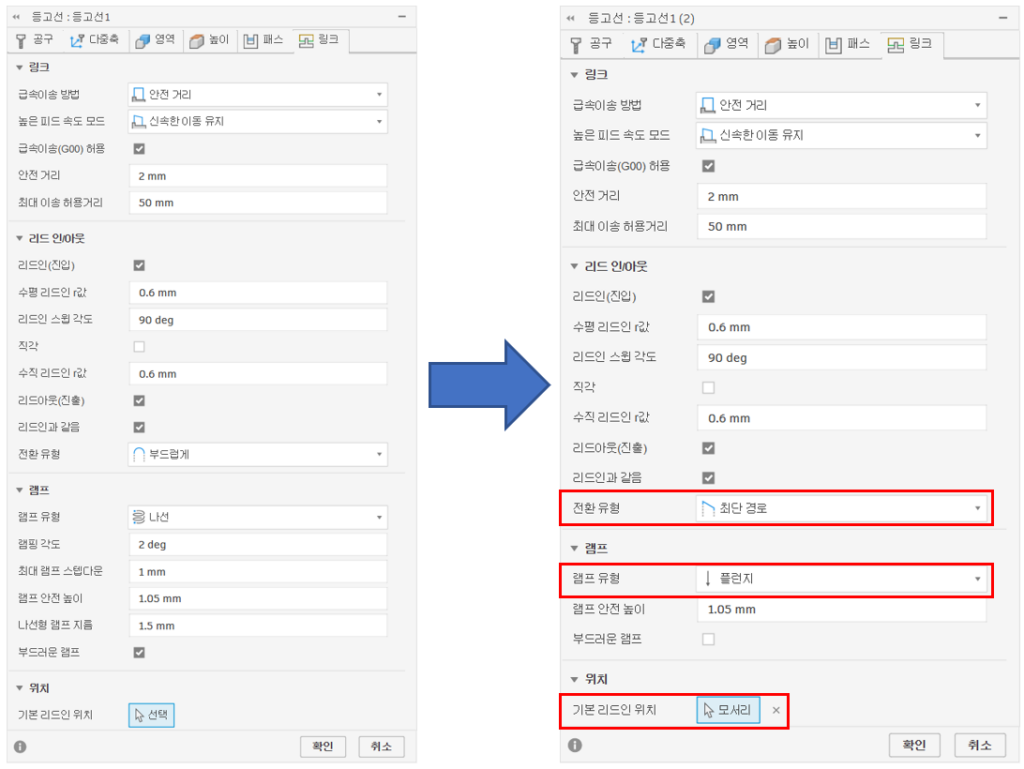Switch to the 다중축 tab in the right panel
This screenshot has width=1024, height=769.
tap(656, 45)
